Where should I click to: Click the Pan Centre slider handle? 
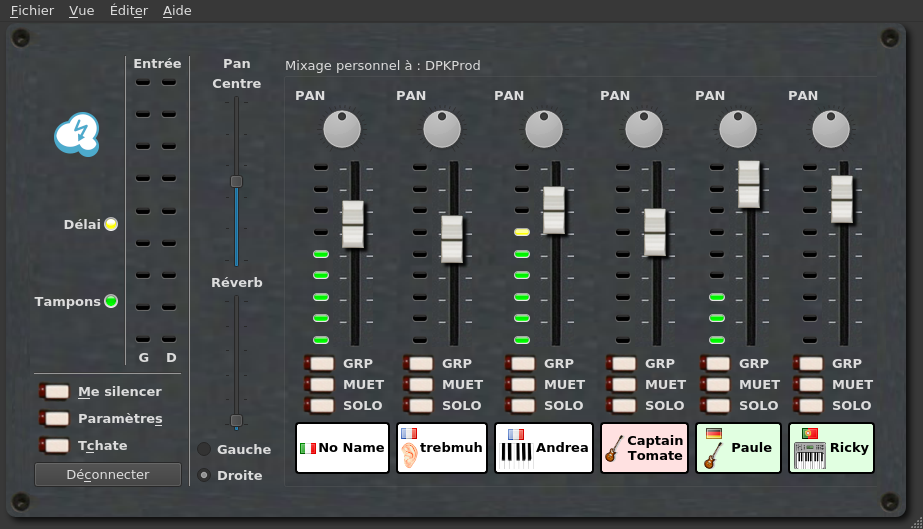coord(236,181)
